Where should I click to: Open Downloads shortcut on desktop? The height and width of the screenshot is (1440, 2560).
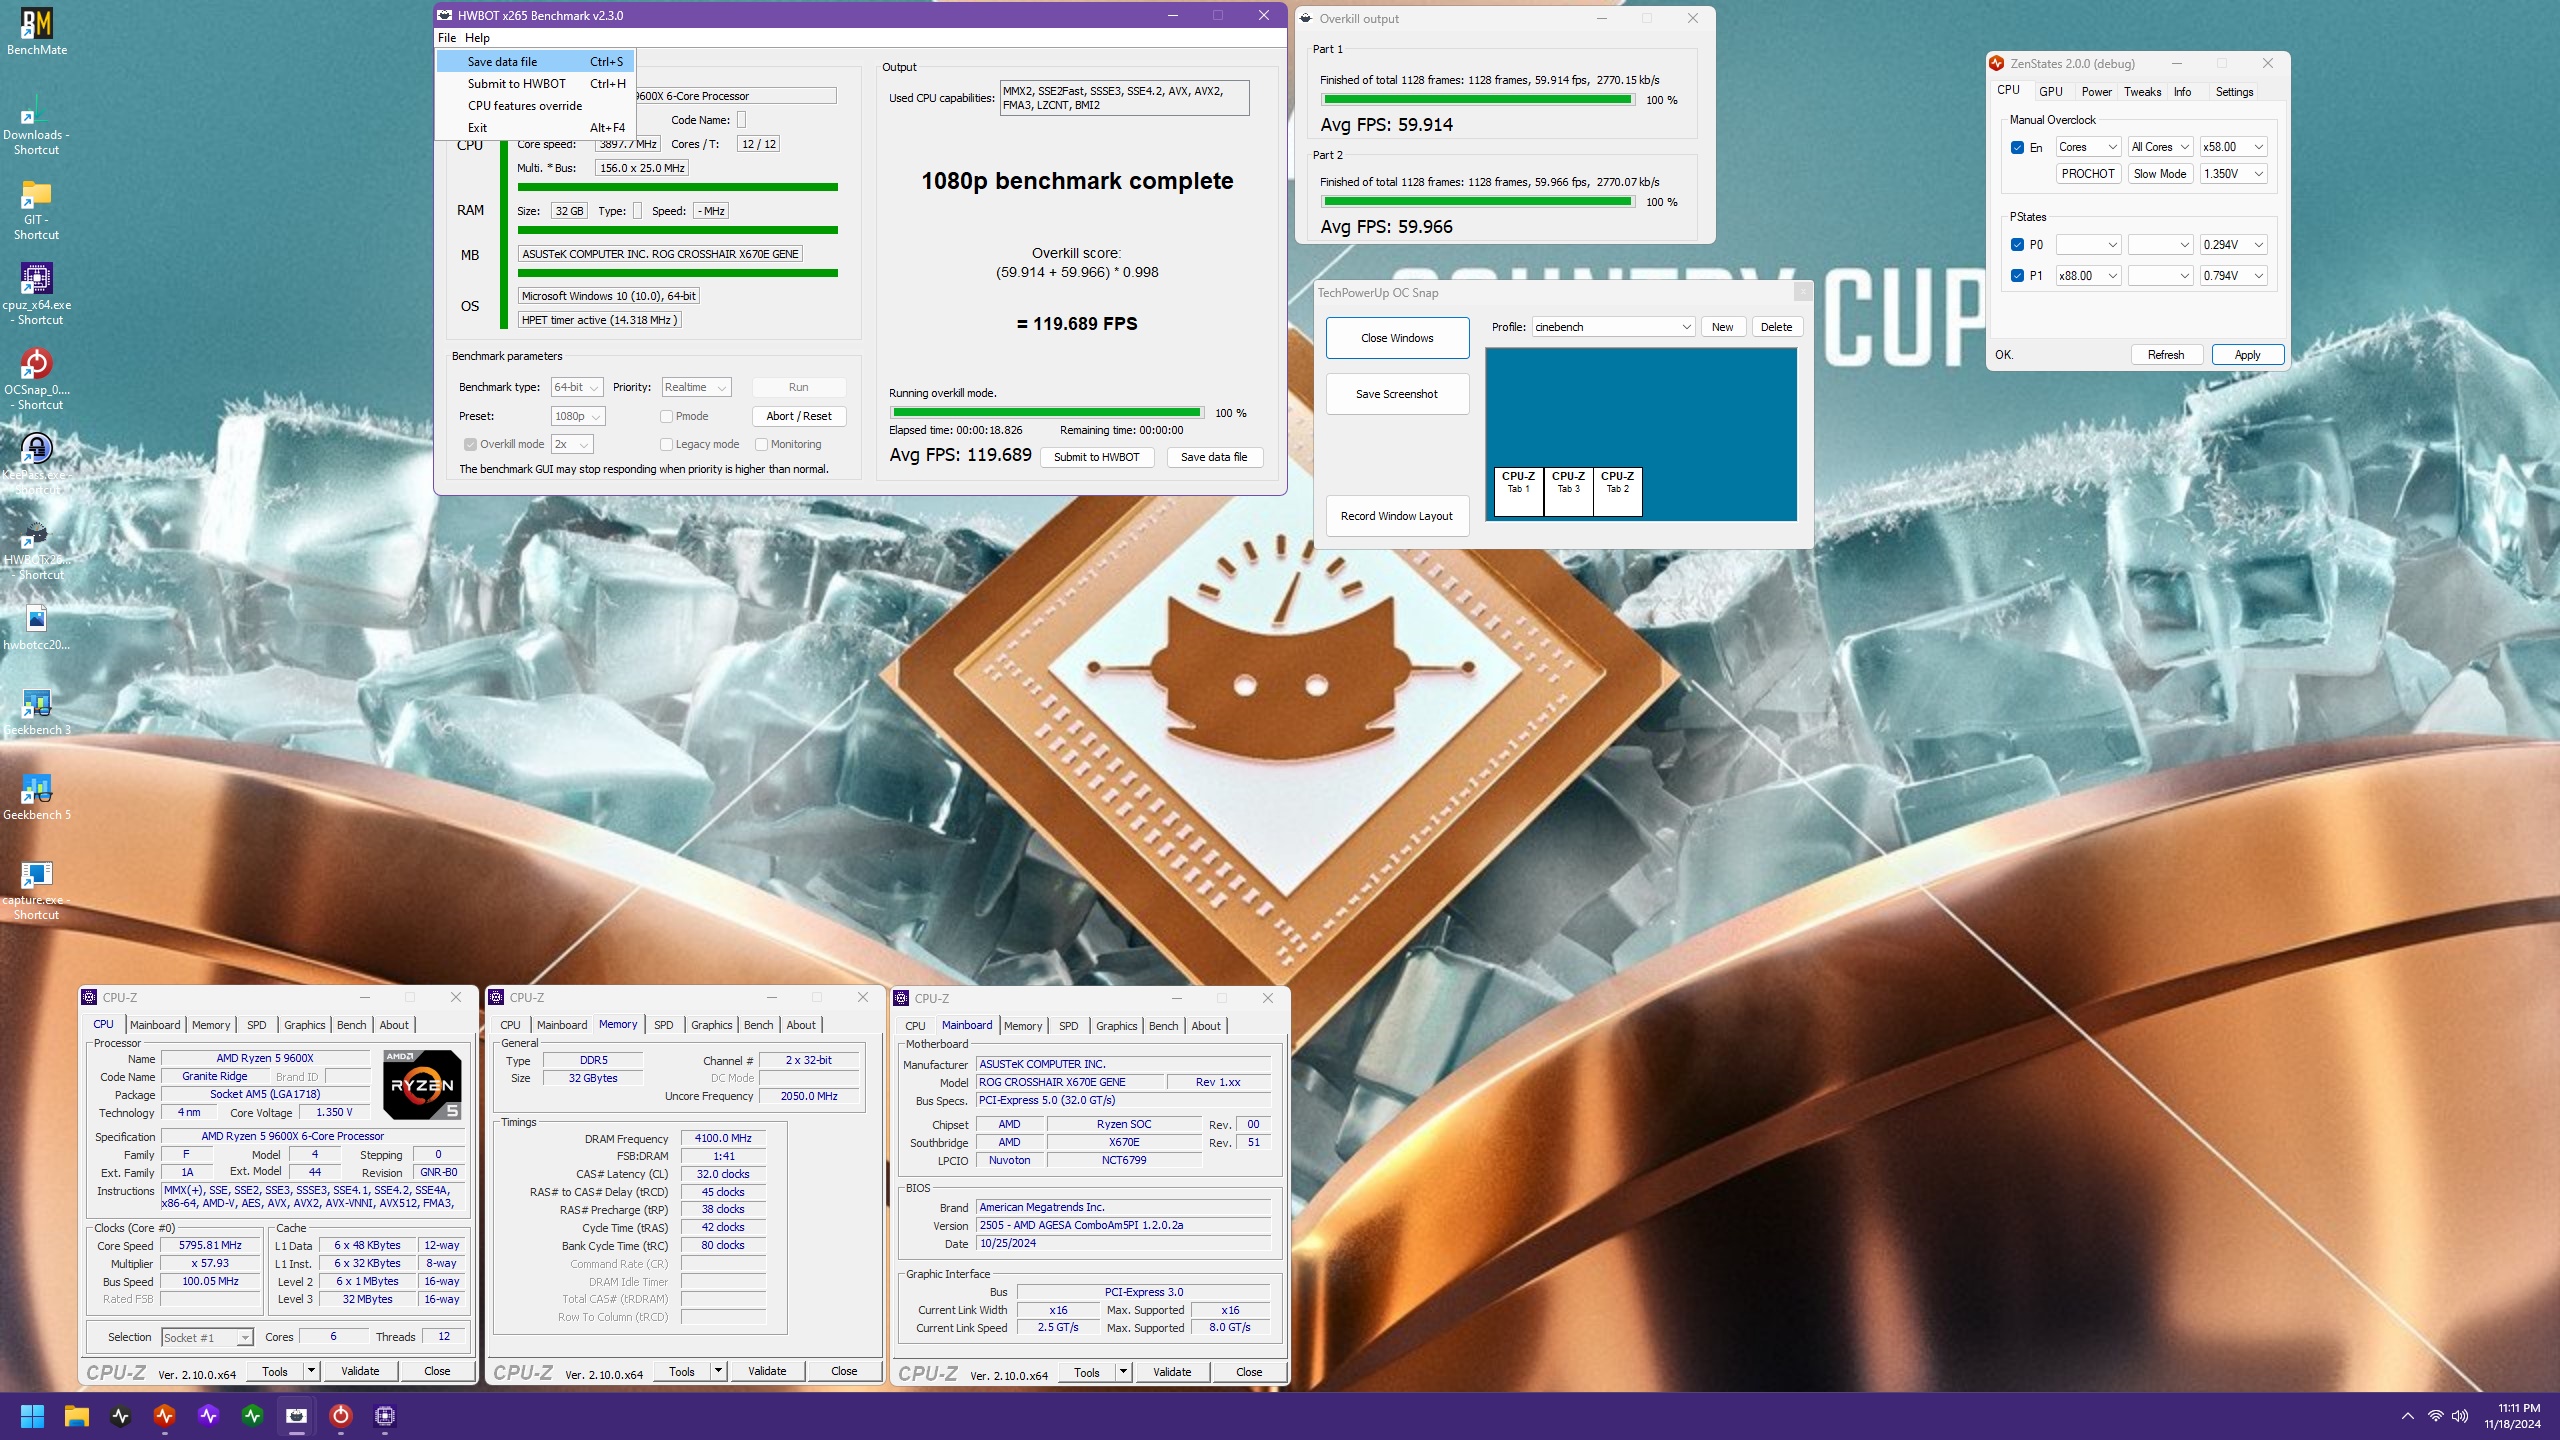coord(36,125)
